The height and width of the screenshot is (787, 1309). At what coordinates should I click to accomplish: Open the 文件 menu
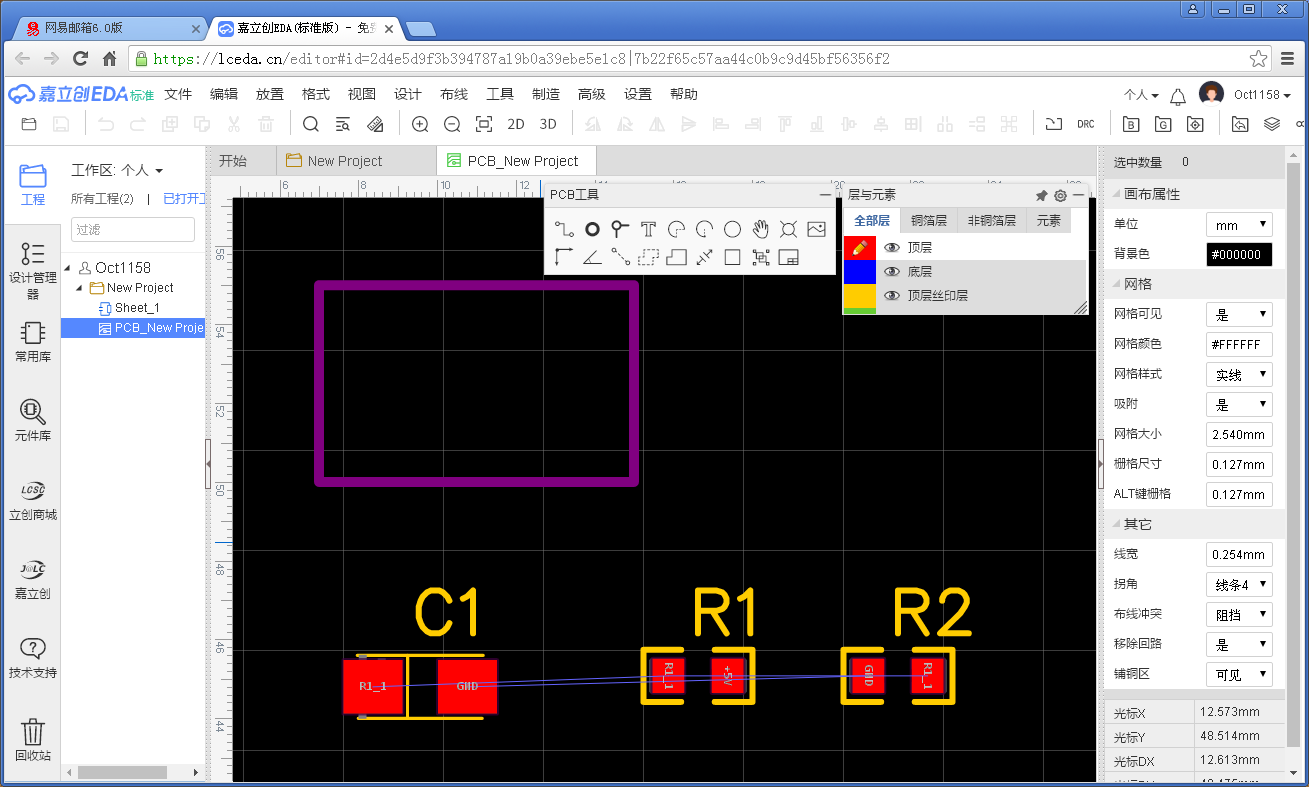coord(178,94)
